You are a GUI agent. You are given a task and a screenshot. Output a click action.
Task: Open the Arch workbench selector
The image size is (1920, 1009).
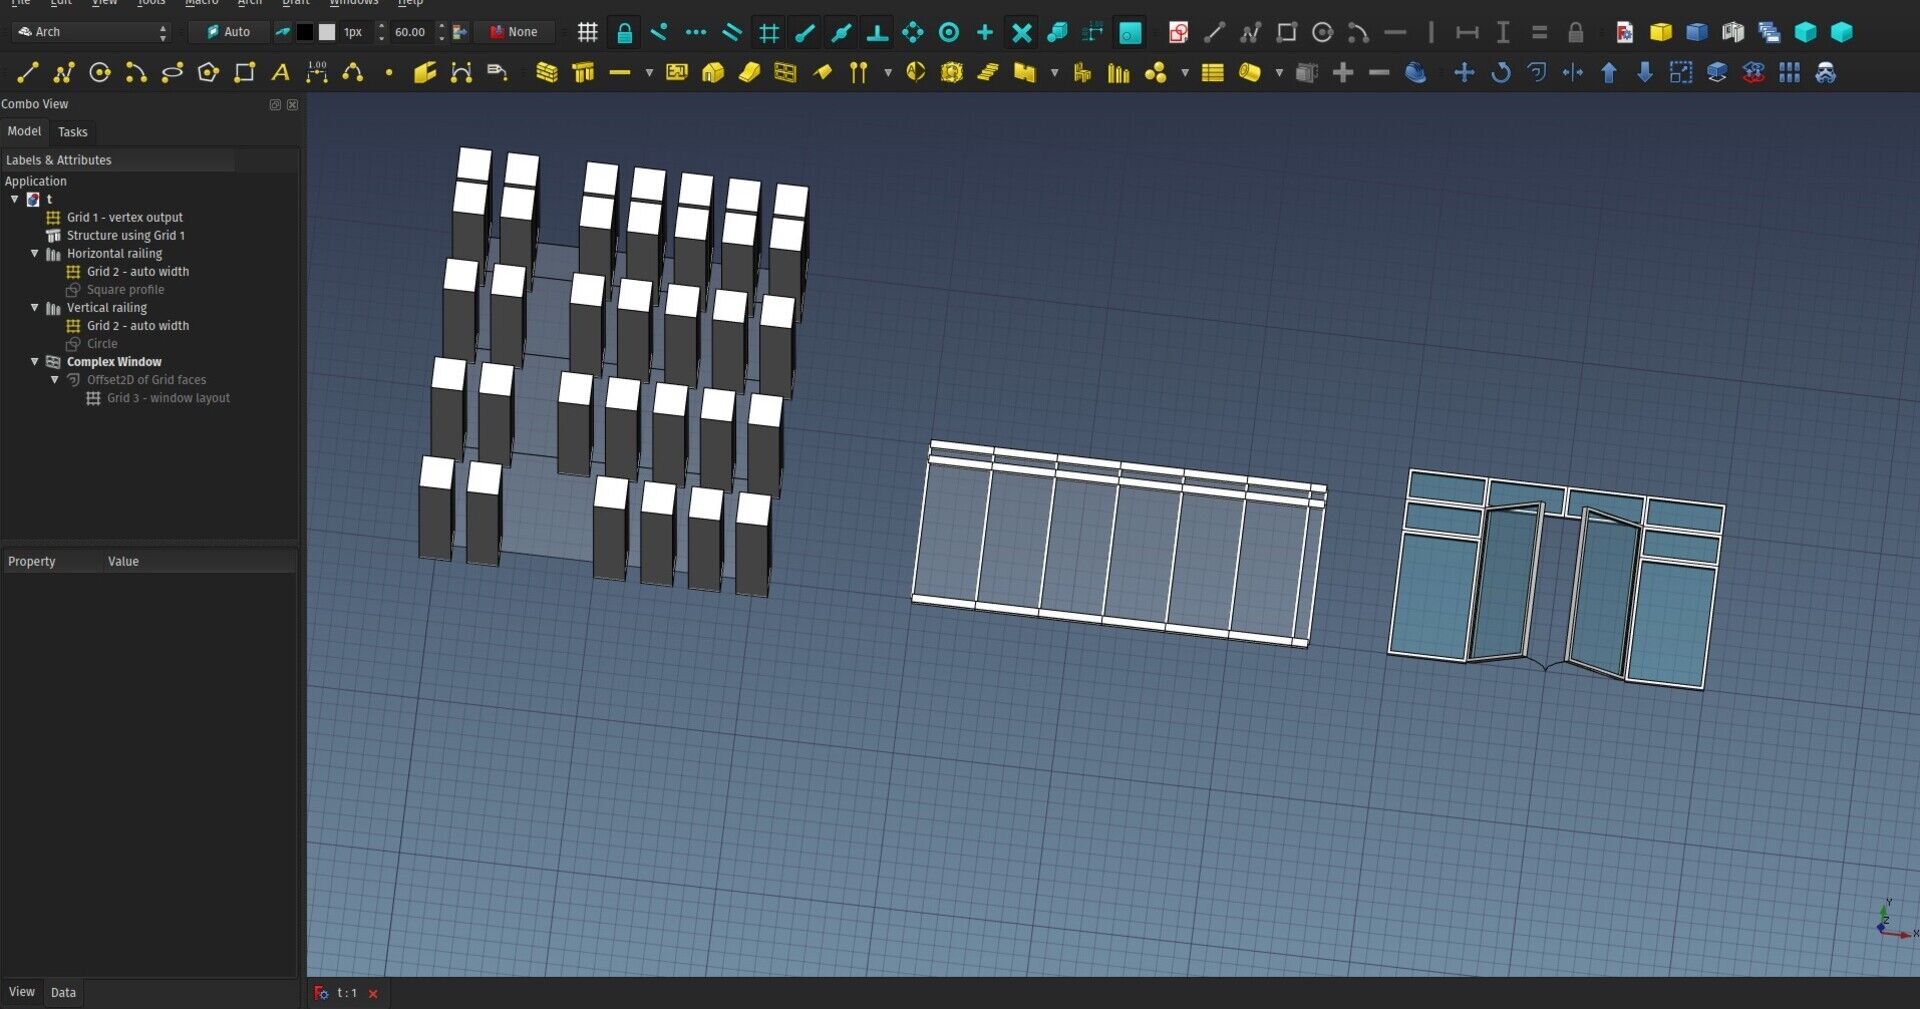(92, 32)
